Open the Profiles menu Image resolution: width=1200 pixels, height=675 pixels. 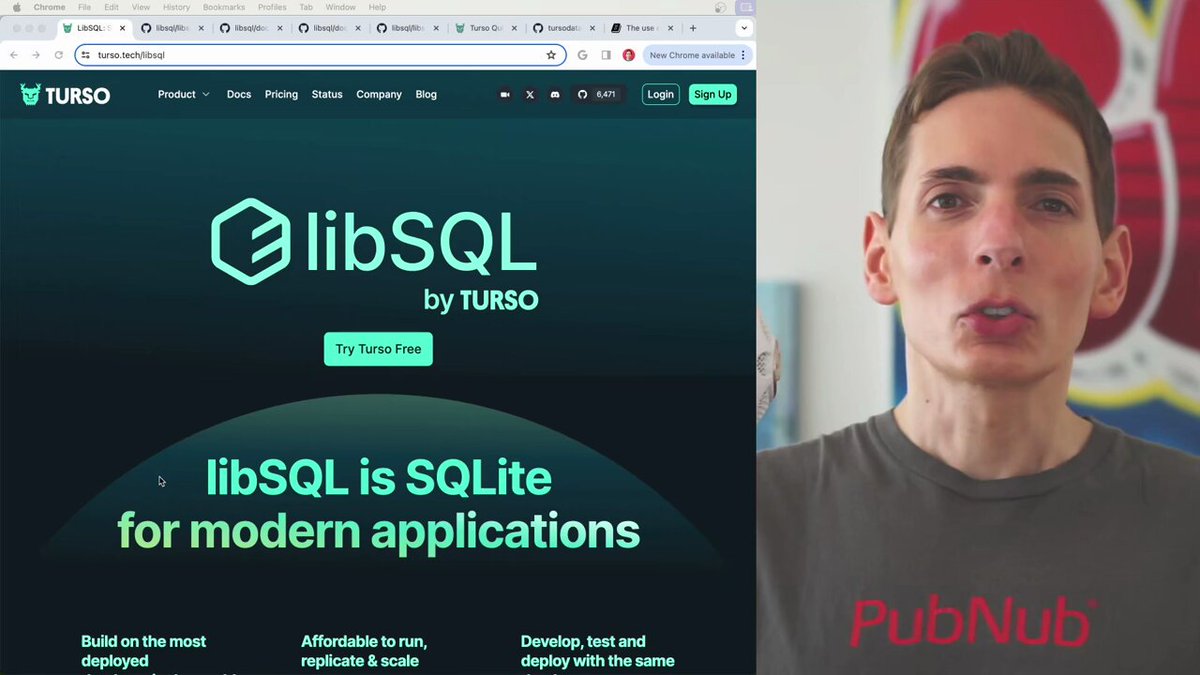pyautogui.click(x=272, y=7)
